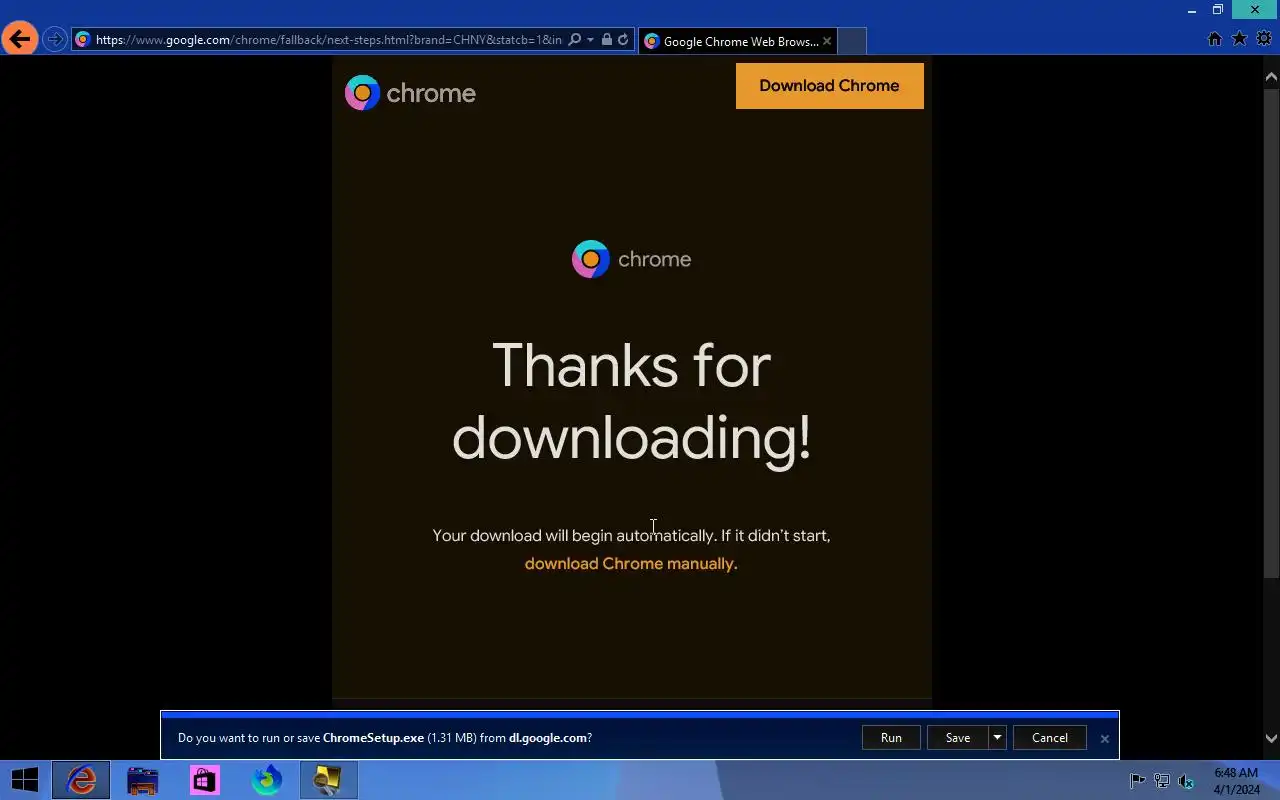Click Cancel in the download notification bar
The height and width of the screenshot is (800, 1280).
click(1050, 738)
